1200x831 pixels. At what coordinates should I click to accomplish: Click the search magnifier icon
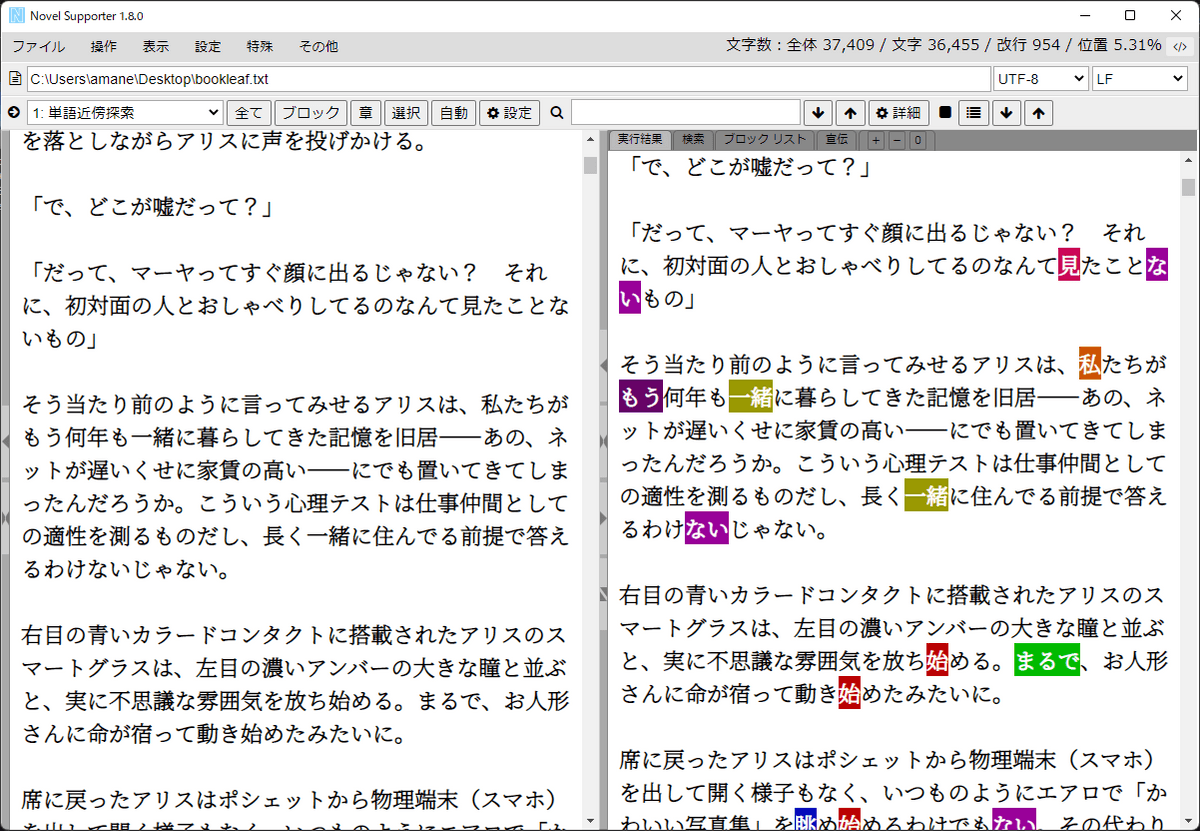point(556,113)
